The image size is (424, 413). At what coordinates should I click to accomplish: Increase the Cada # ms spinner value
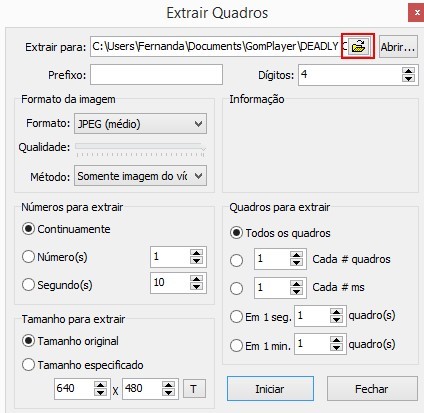click(296, 283)
